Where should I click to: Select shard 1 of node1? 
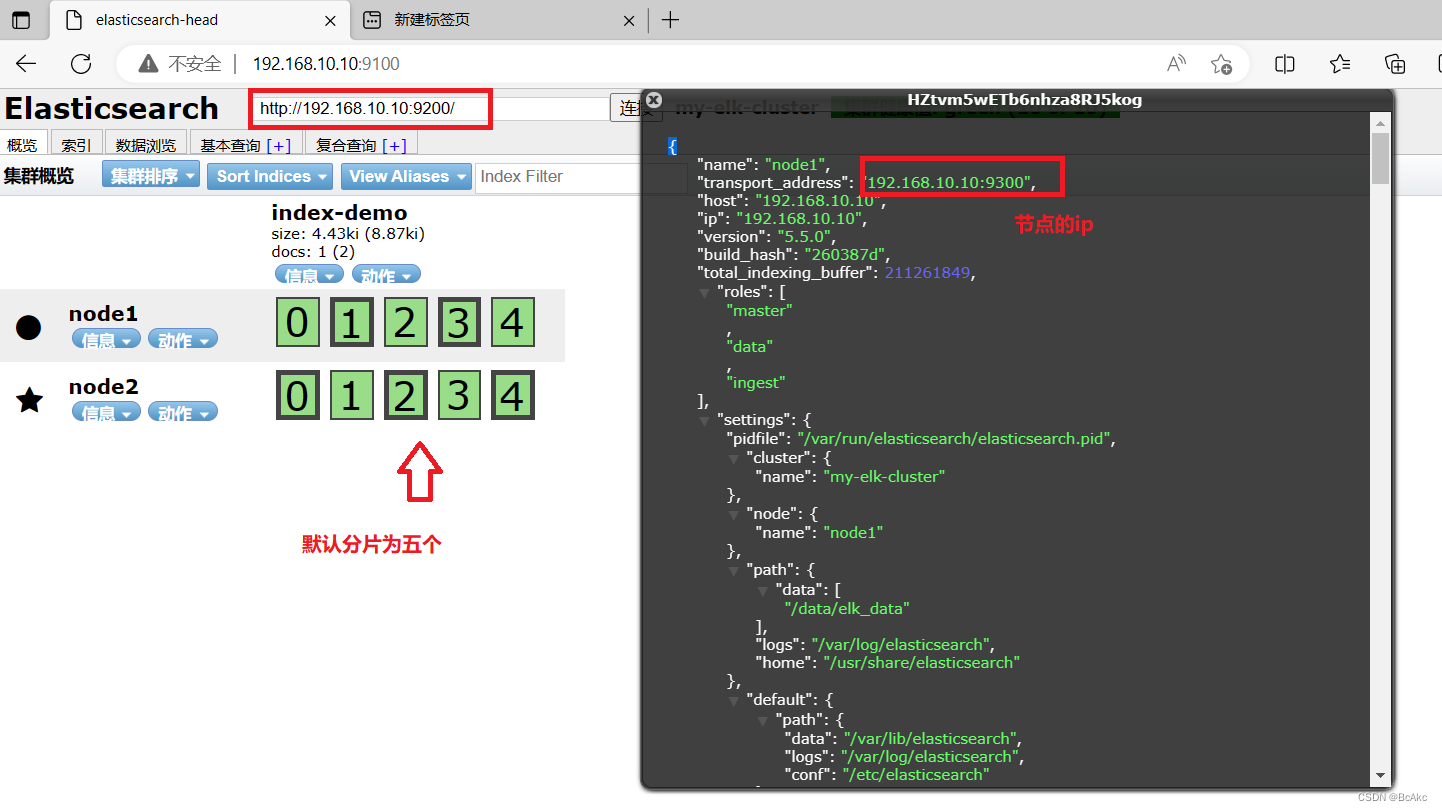pos(351,323)
